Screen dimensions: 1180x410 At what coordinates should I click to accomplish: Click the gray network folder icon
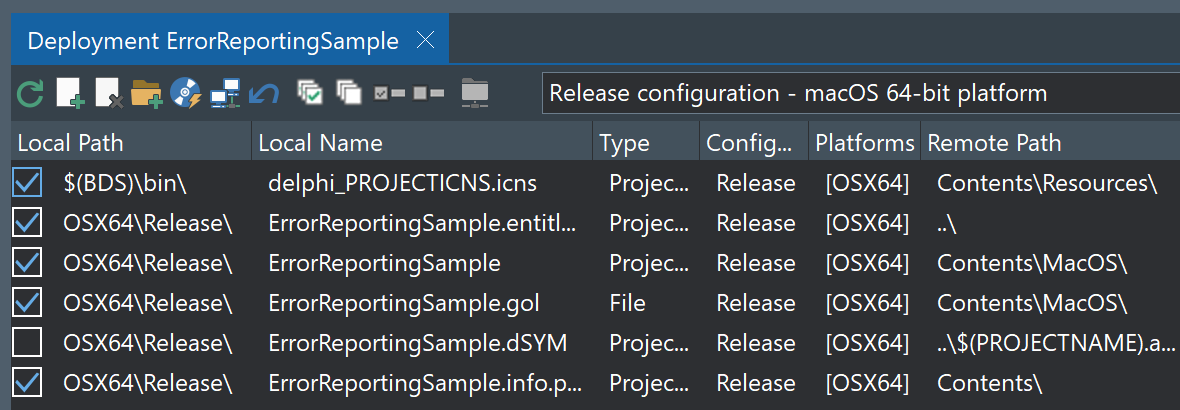point(475,93)
